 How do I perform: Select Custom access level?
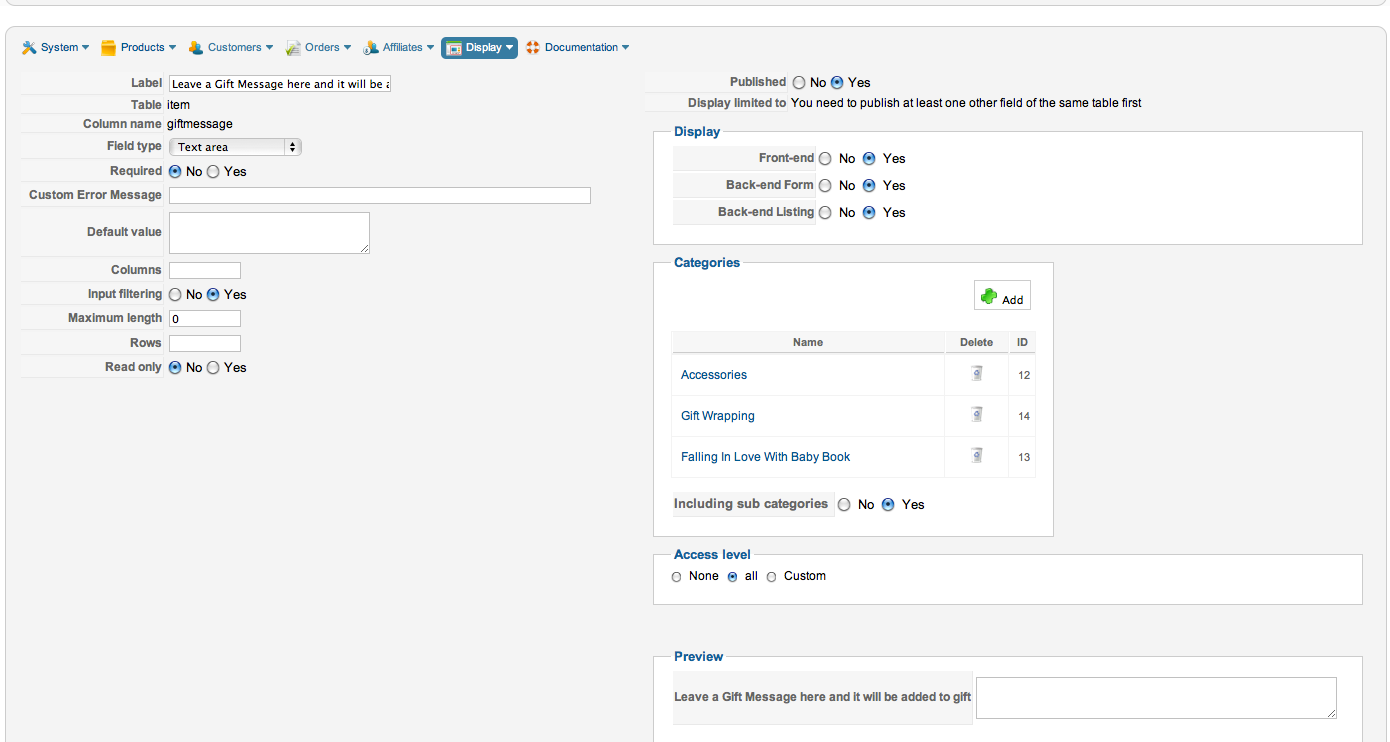tap(771, 577)
